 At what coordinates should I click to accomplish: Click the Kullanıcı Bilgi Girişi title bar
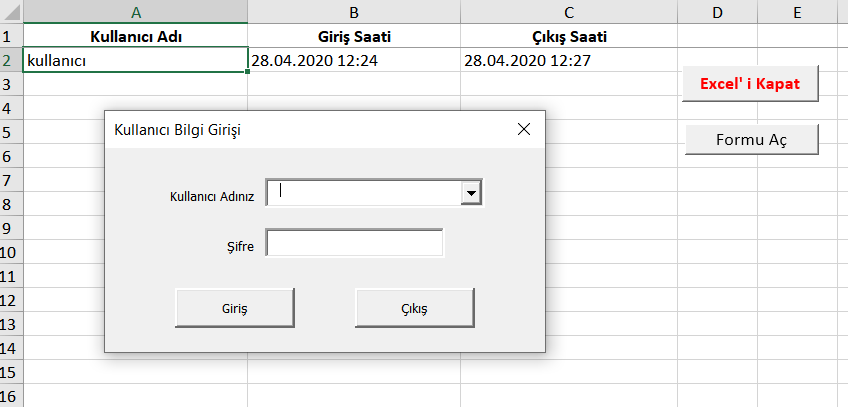pos(300,130)
